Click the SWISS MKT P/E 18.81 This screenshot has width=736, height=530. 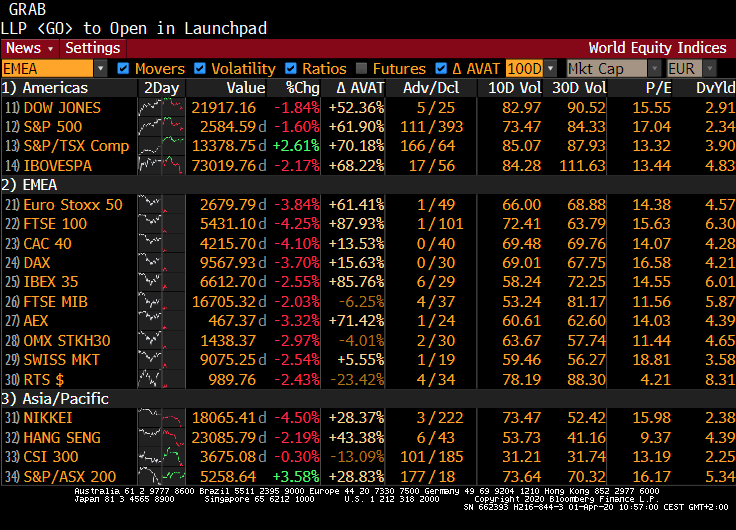pos(652,360)
